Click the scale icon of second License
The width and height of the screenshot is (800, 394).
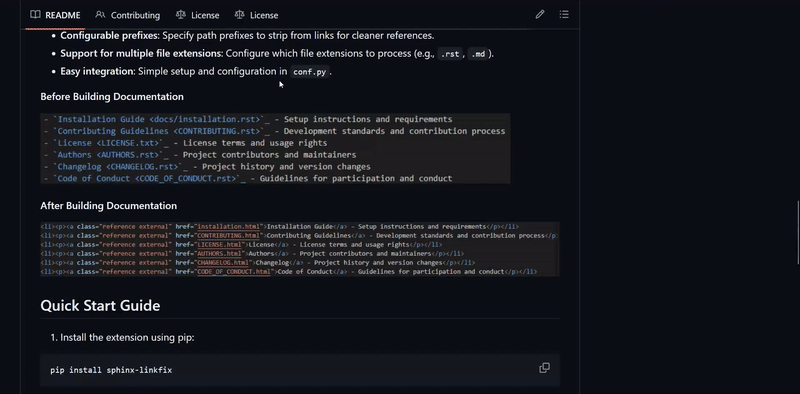239,15
